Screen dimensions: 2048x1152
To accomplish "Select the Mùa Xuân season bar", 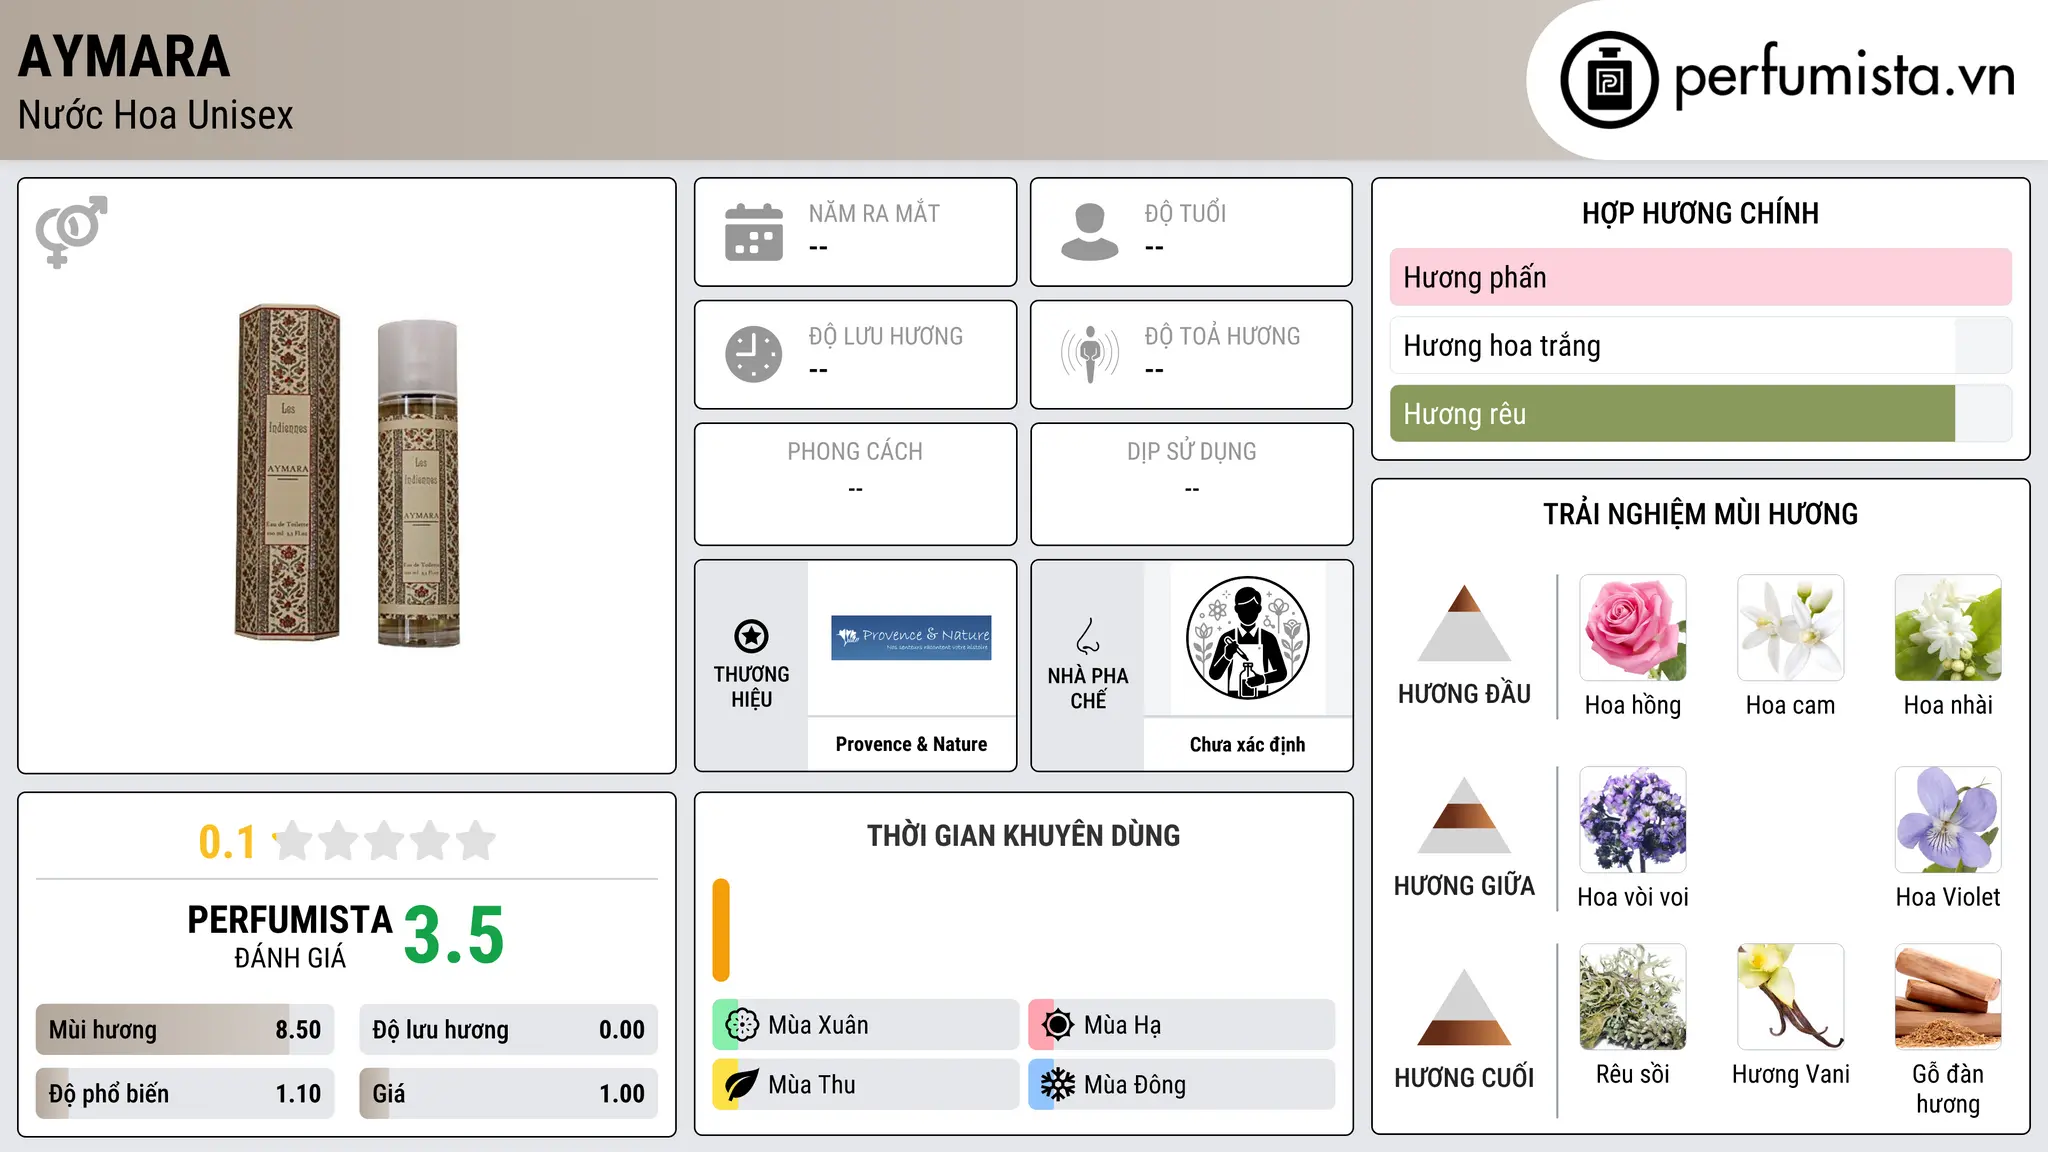I will (x=866, y=1025).
